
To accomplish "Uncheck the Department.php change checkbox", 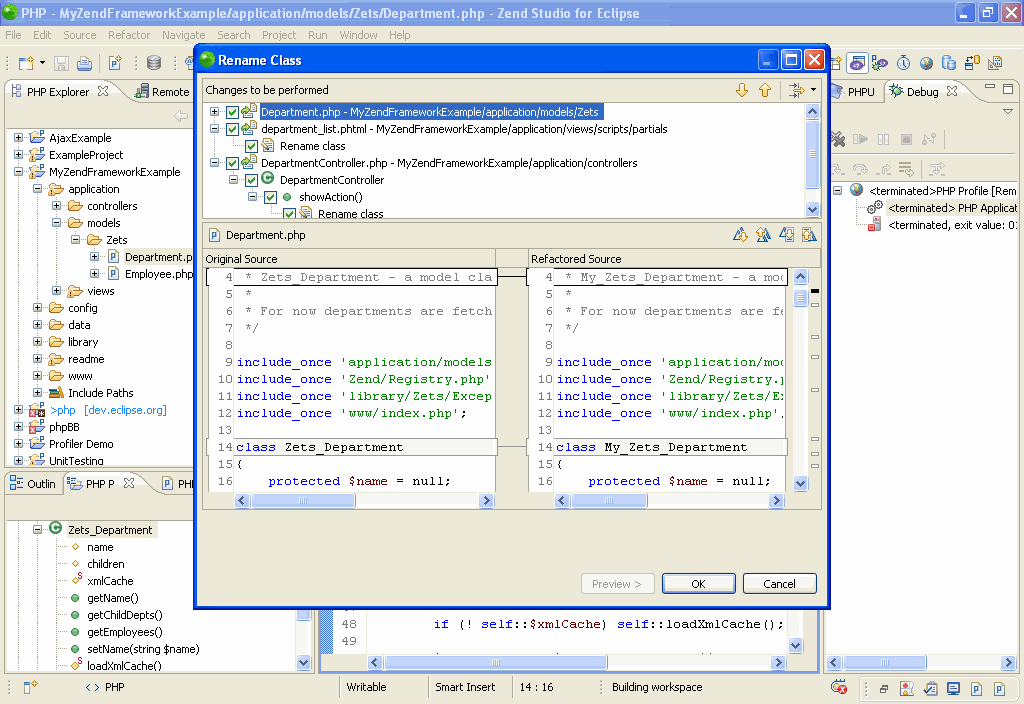I will coord(232,112).
